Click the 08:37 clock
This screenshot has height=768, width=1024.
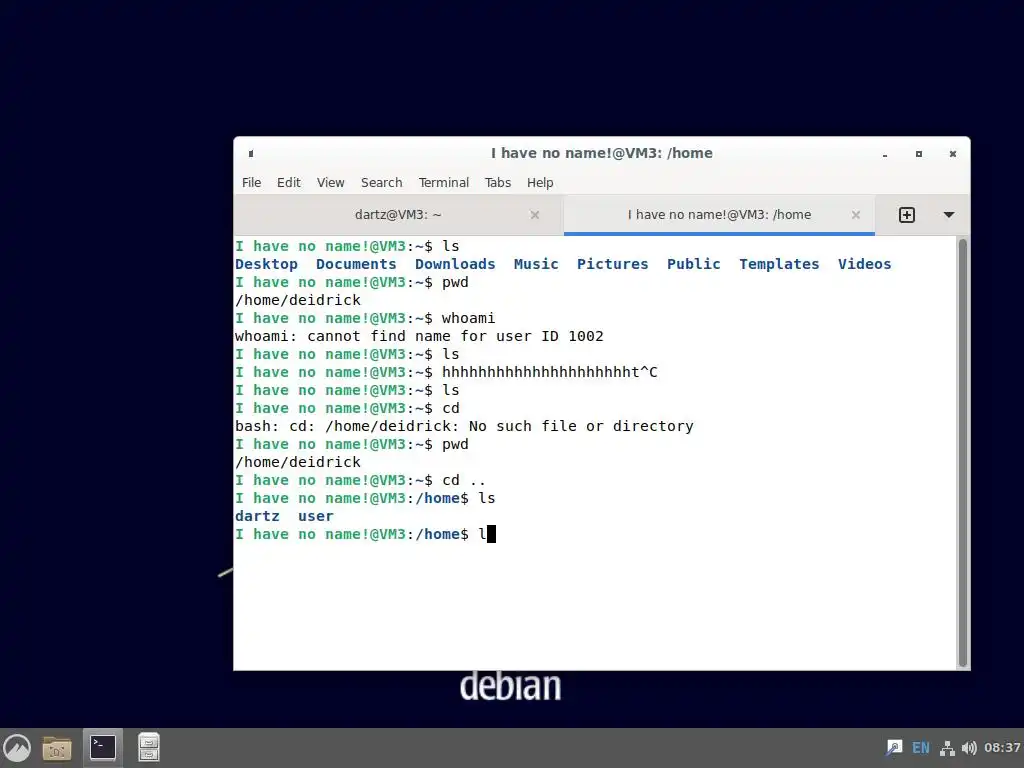click(1002, 748)
